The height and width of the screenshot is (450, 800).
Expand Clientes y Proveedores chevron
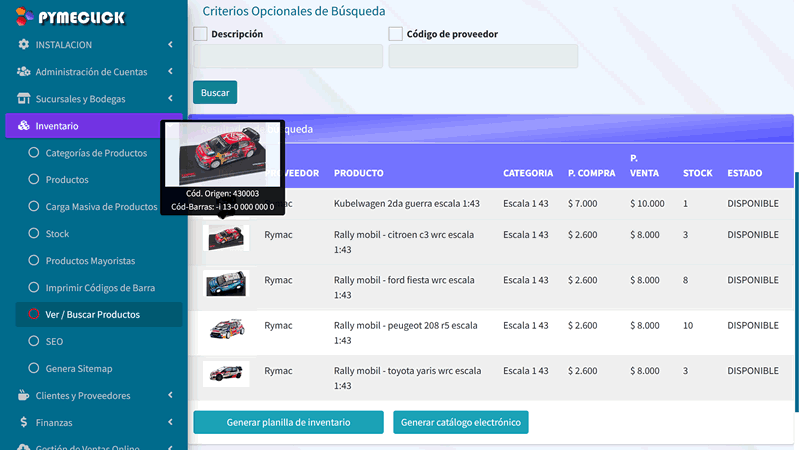click(x=170, y=395)
